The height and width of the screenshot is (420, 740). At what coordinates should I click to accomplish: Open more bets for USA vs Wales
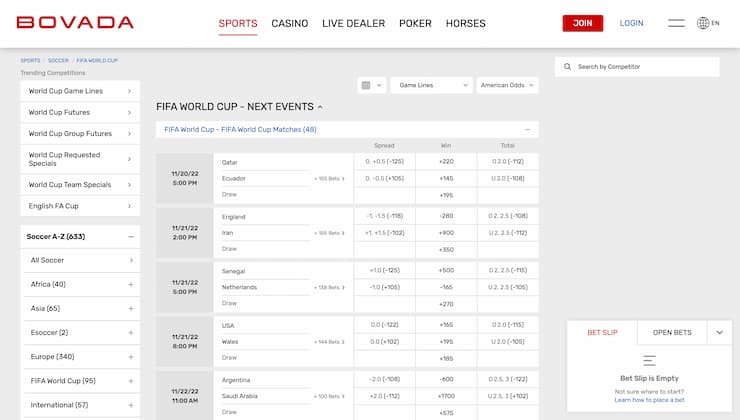point(329,342)
